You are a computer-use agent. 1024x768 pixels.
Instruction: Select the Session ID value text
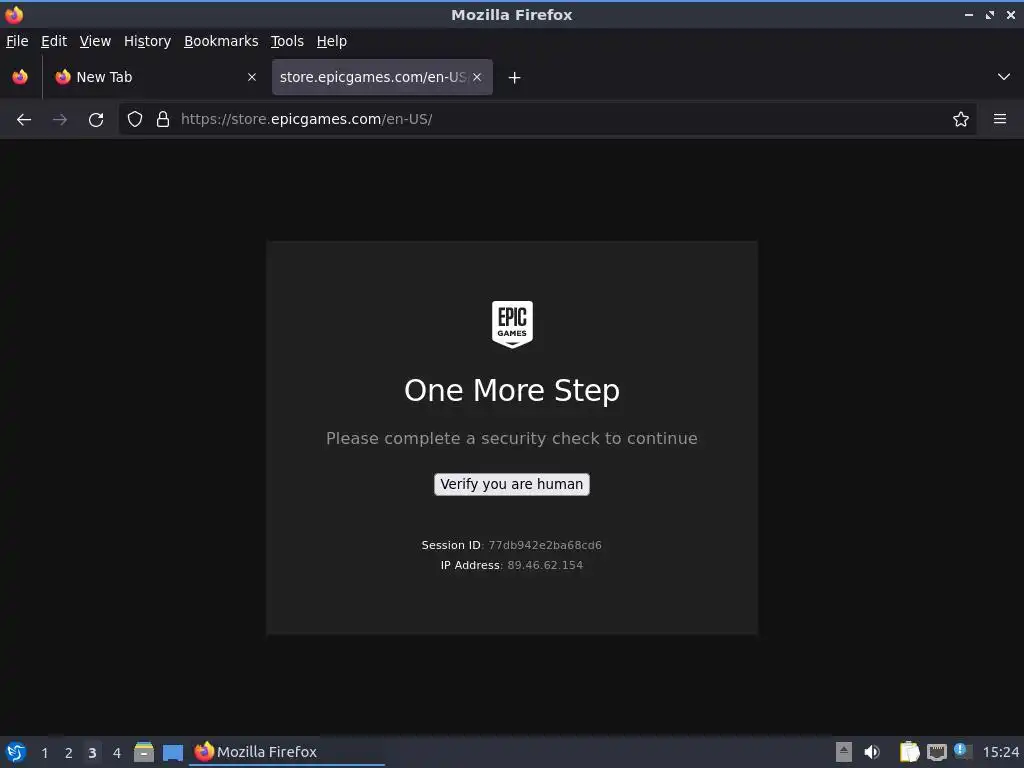click(545, 545)
